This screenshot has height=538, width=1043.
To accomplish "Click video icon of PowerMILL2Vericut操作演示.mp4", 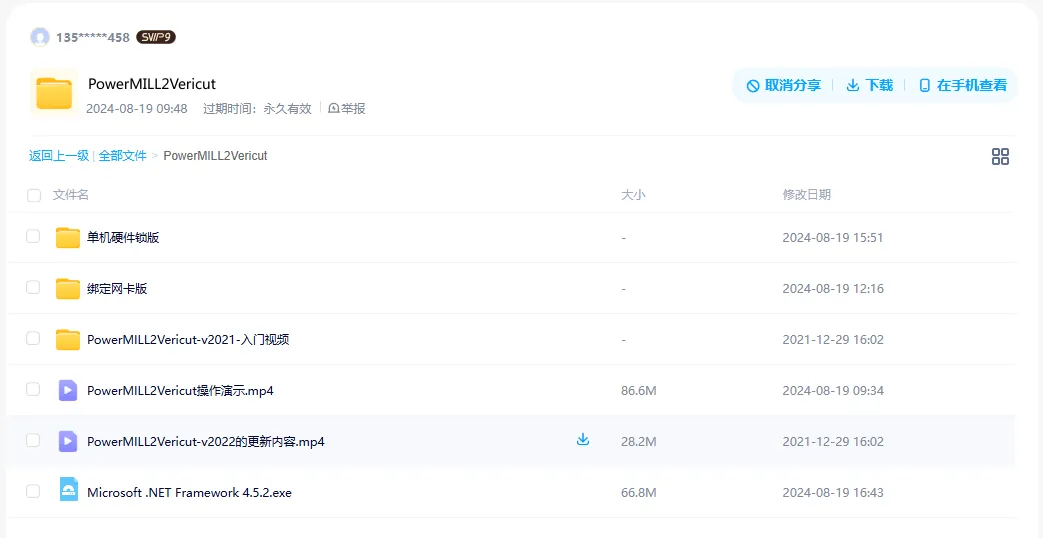I will pyautogui.click(x=68, y=390).
